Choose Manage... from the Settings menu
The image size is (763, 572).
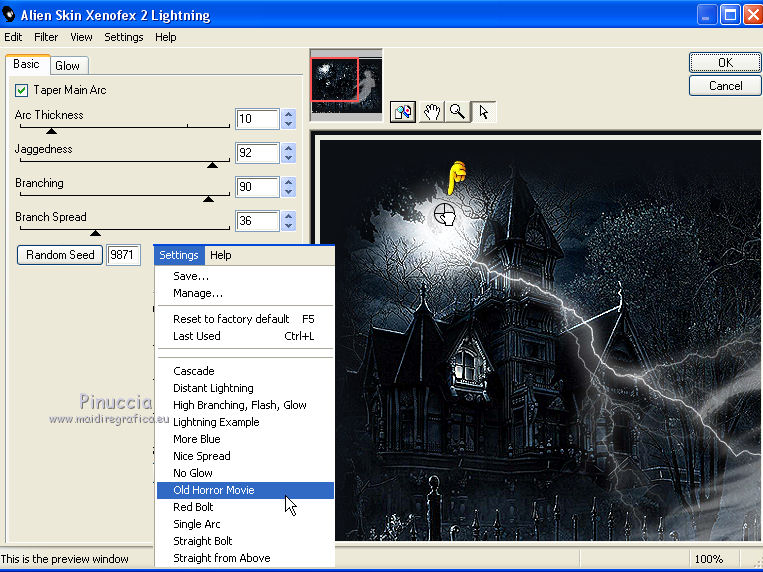tap(245, 293)
